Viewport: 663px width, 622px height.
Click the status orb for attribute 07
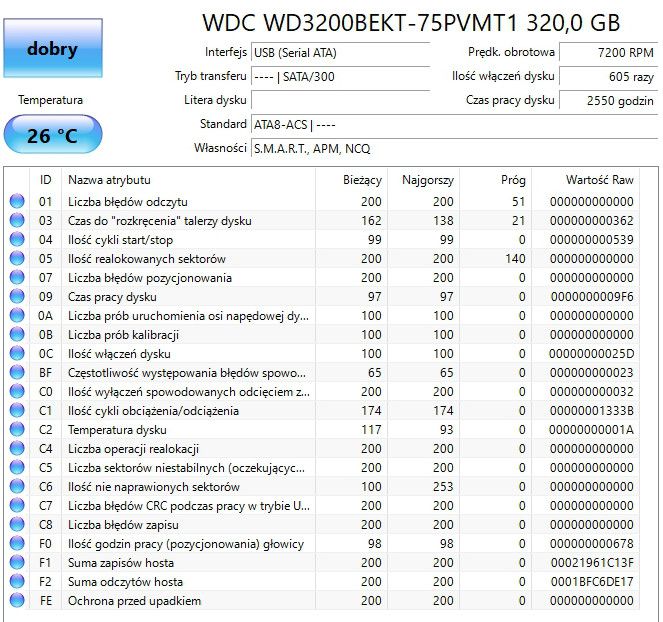[x=17, y=277]
